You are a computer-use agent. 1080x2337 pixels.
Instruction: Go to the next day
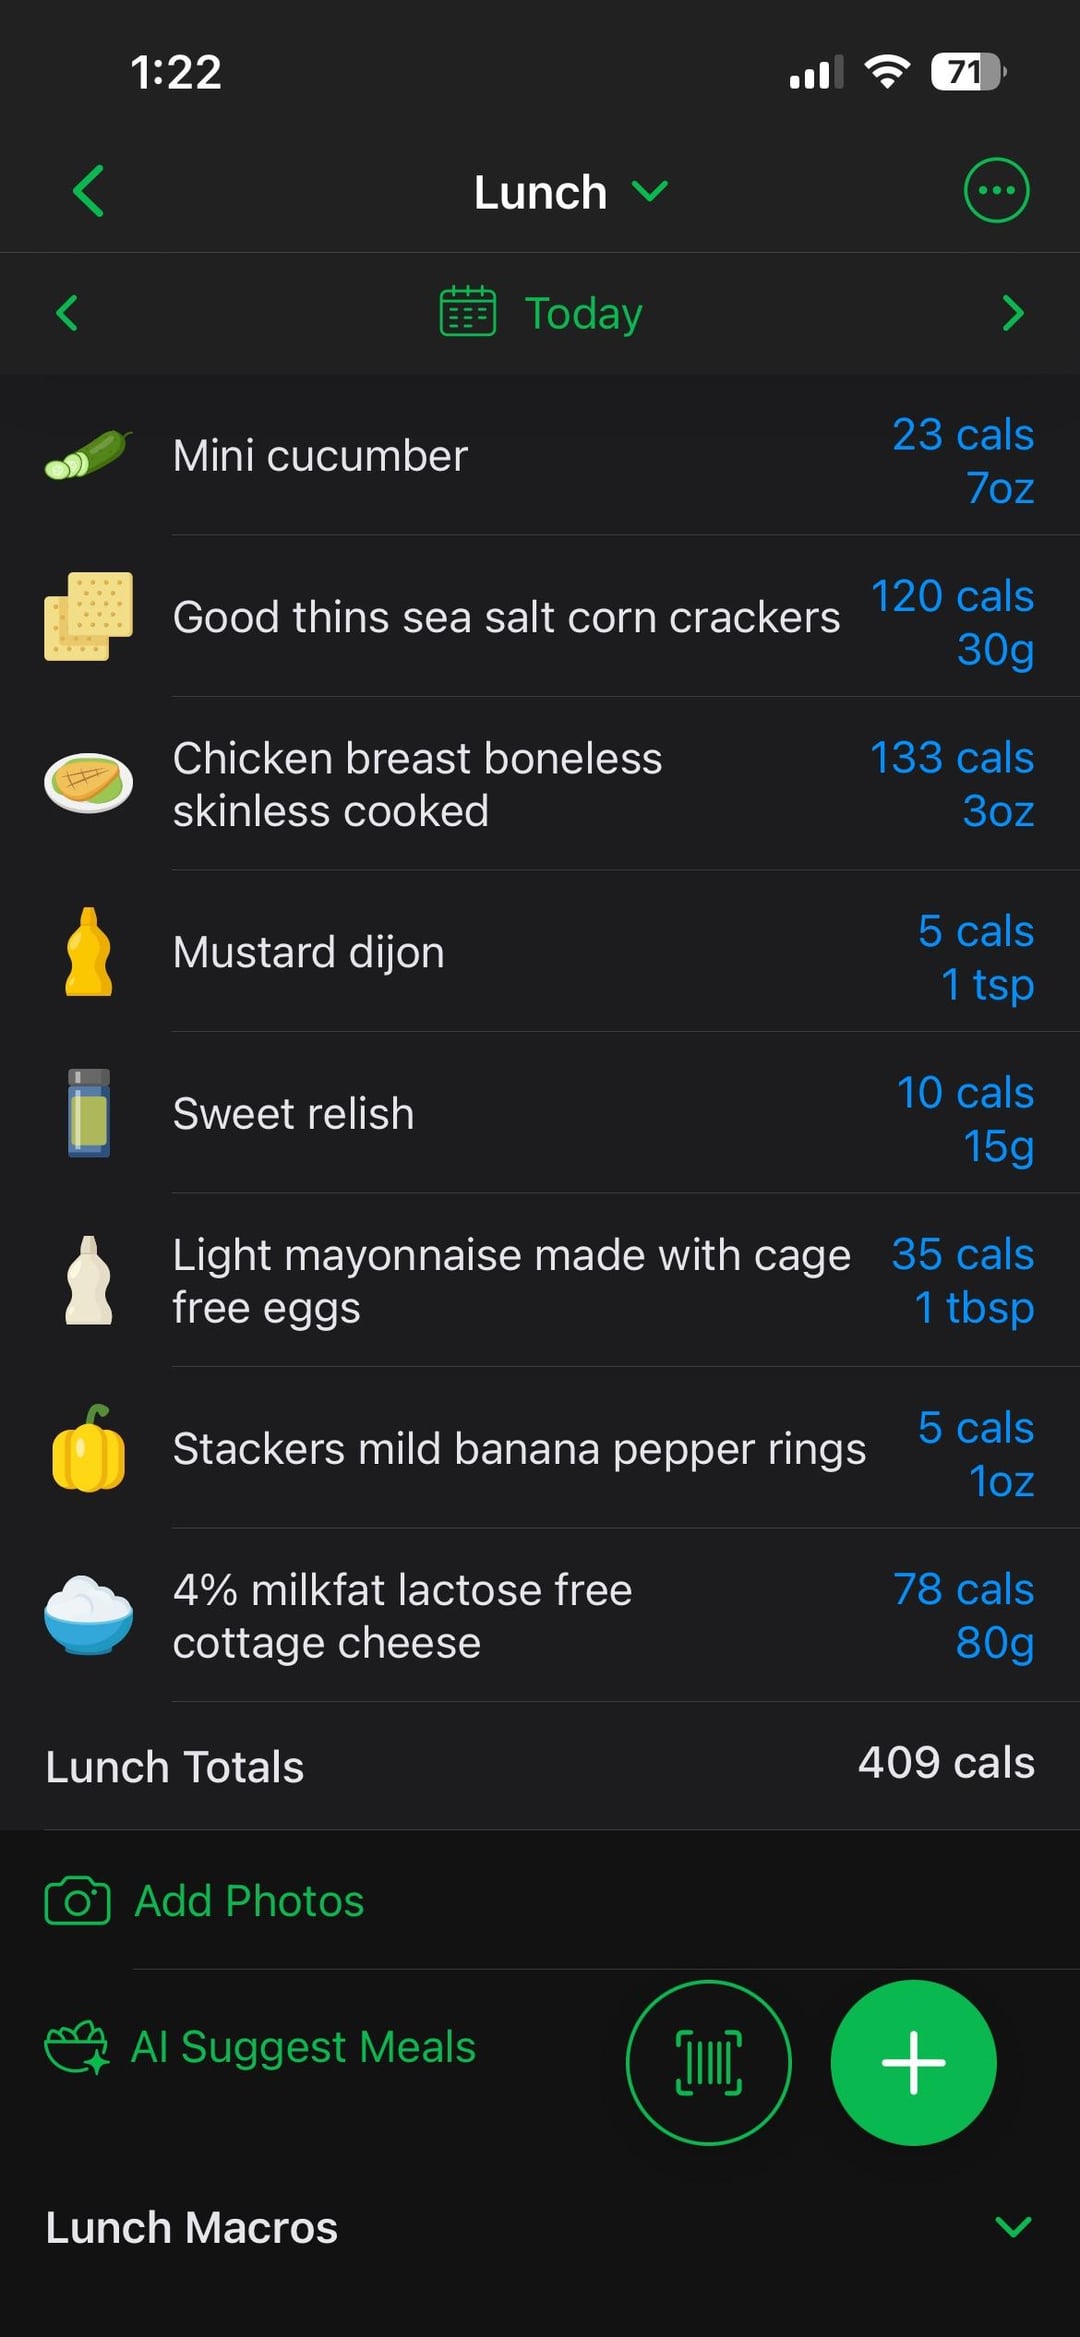[1012, 313]
